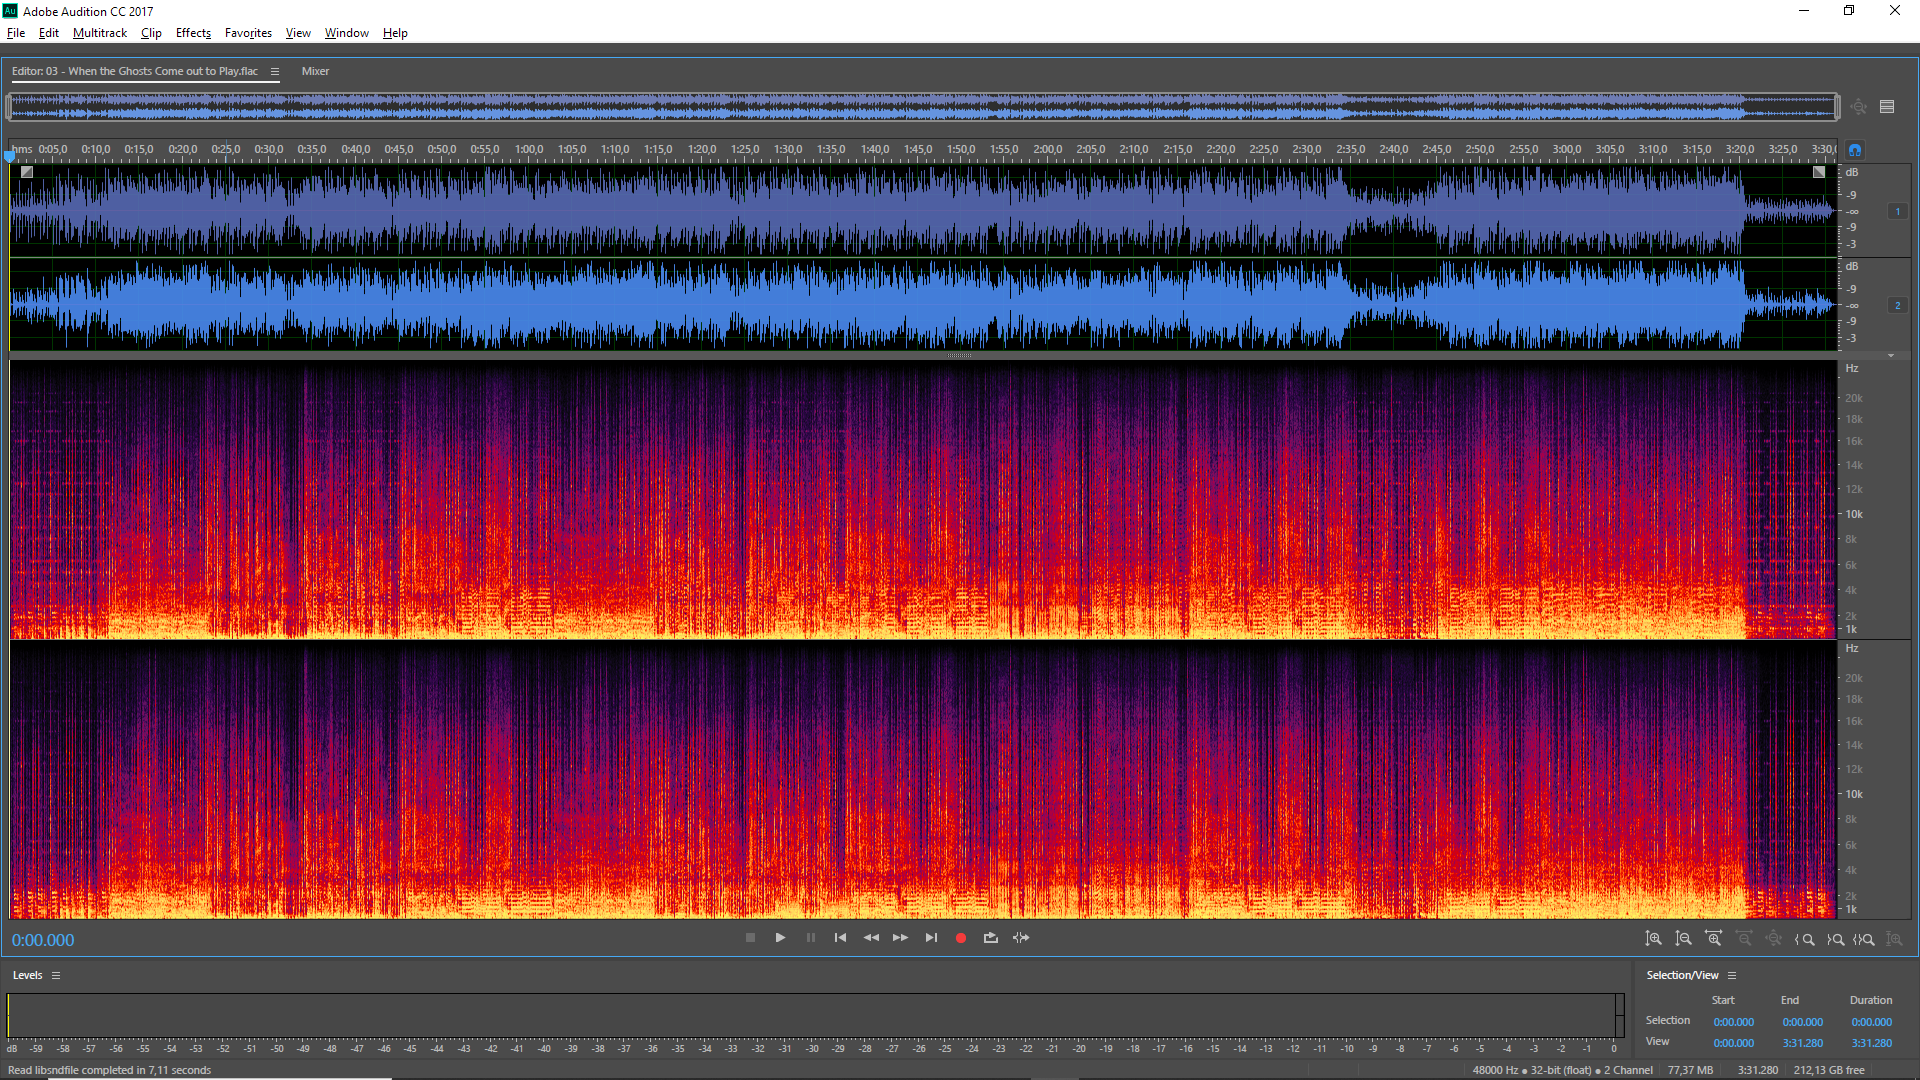Click the Fast Forward button

(x=900, y=938)
